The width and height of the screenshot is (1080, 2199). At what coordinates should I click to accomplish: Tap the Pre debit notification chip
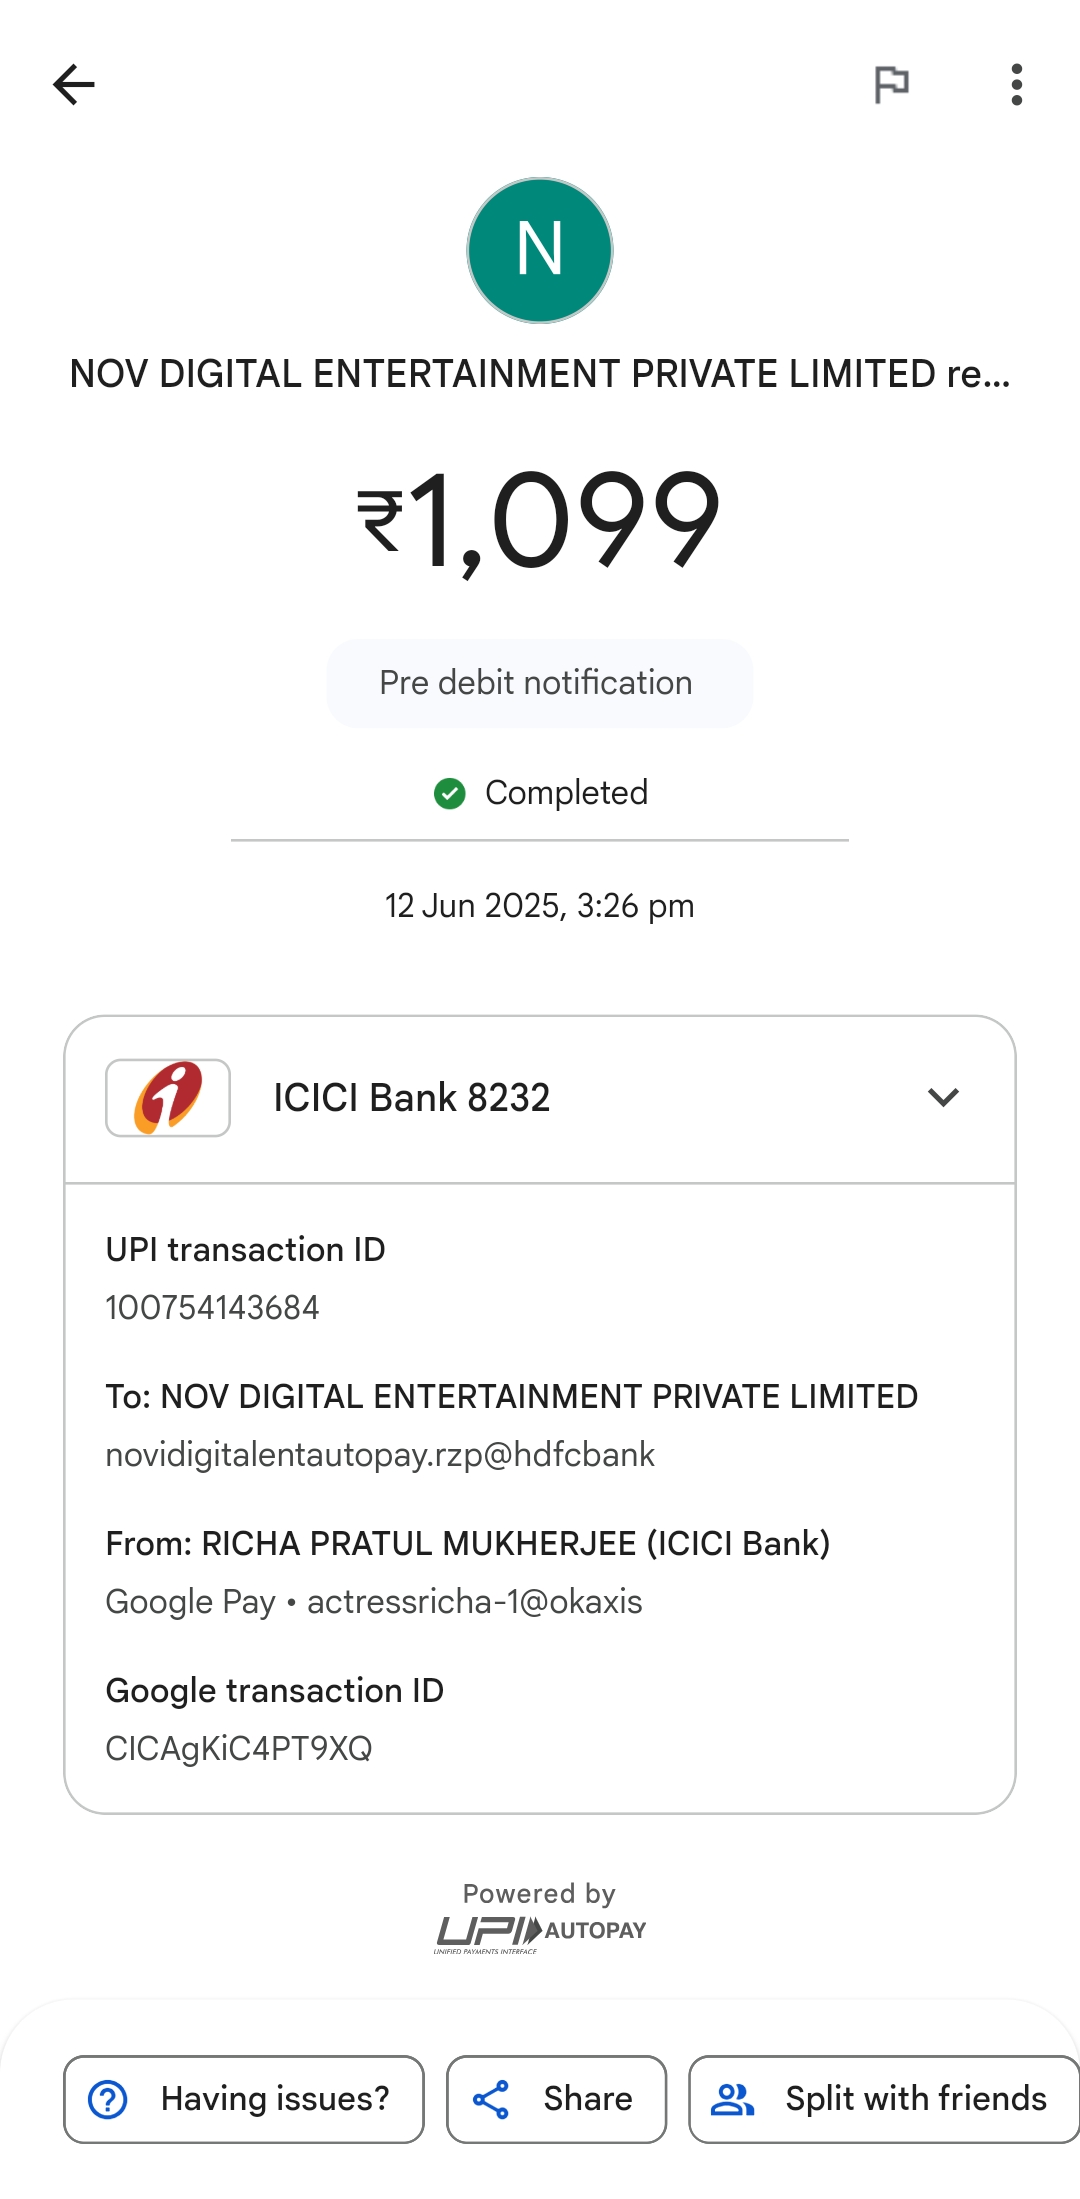click(x=539, y=683)
